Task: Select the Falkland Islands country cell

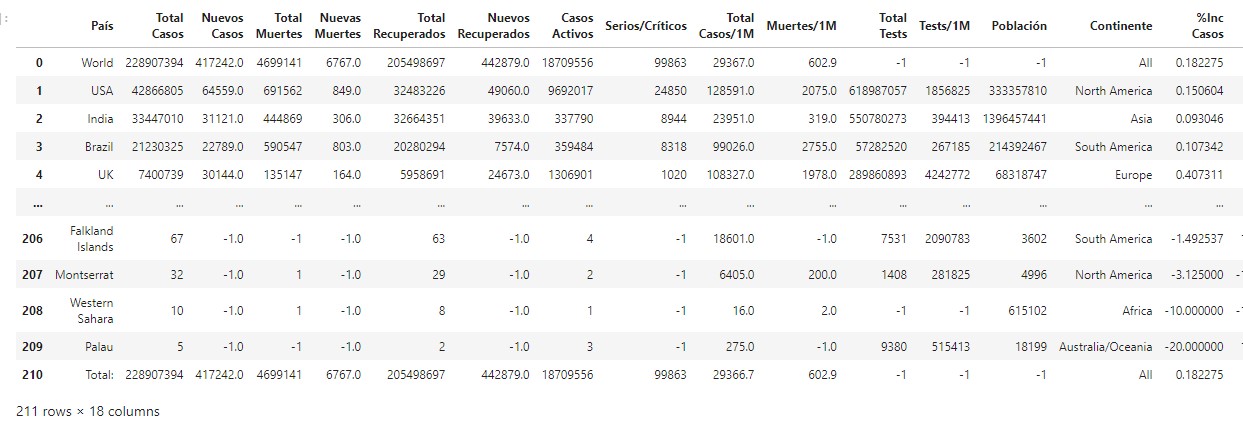Action: click(91, 239)
